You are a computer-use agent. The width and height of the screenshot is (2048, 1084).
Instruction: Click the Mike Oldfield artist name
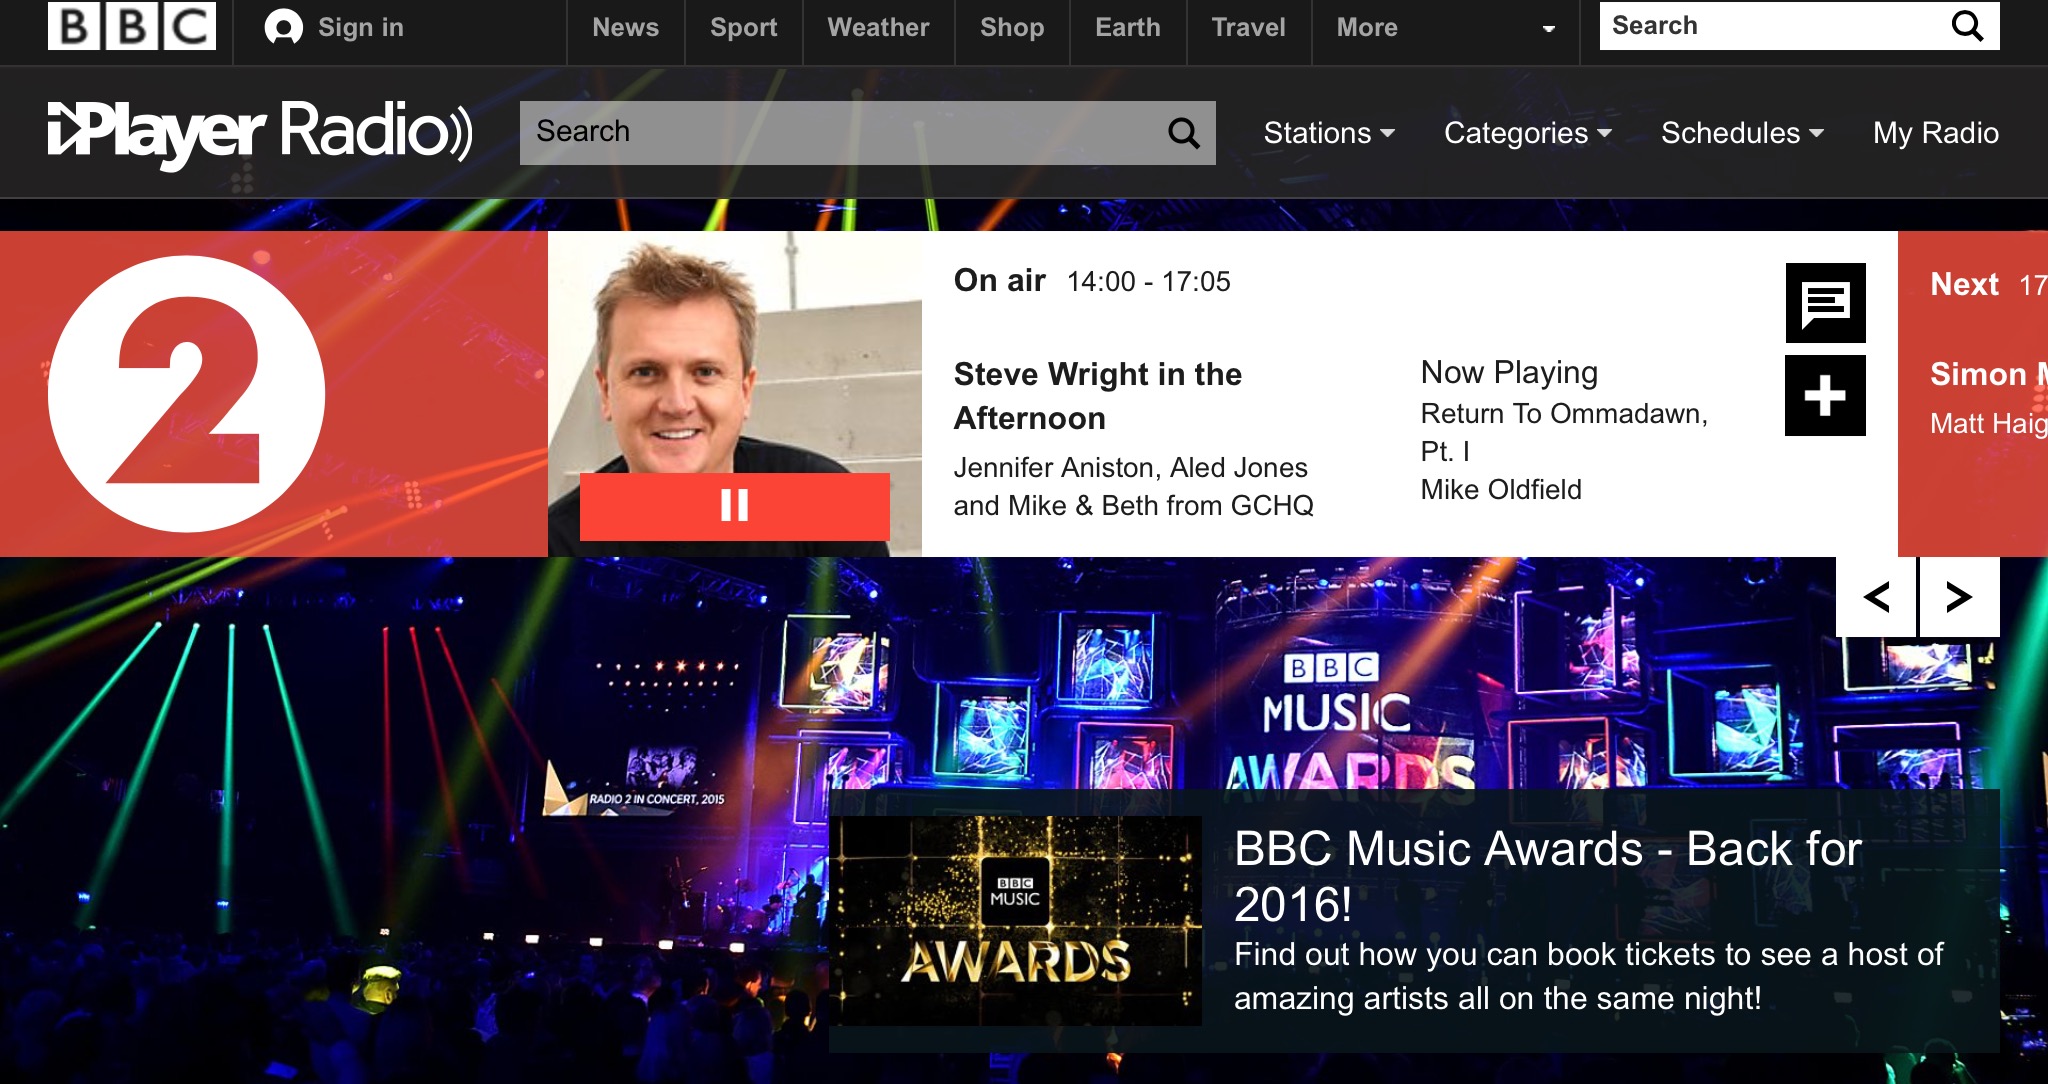click(x=1501, y=490)
